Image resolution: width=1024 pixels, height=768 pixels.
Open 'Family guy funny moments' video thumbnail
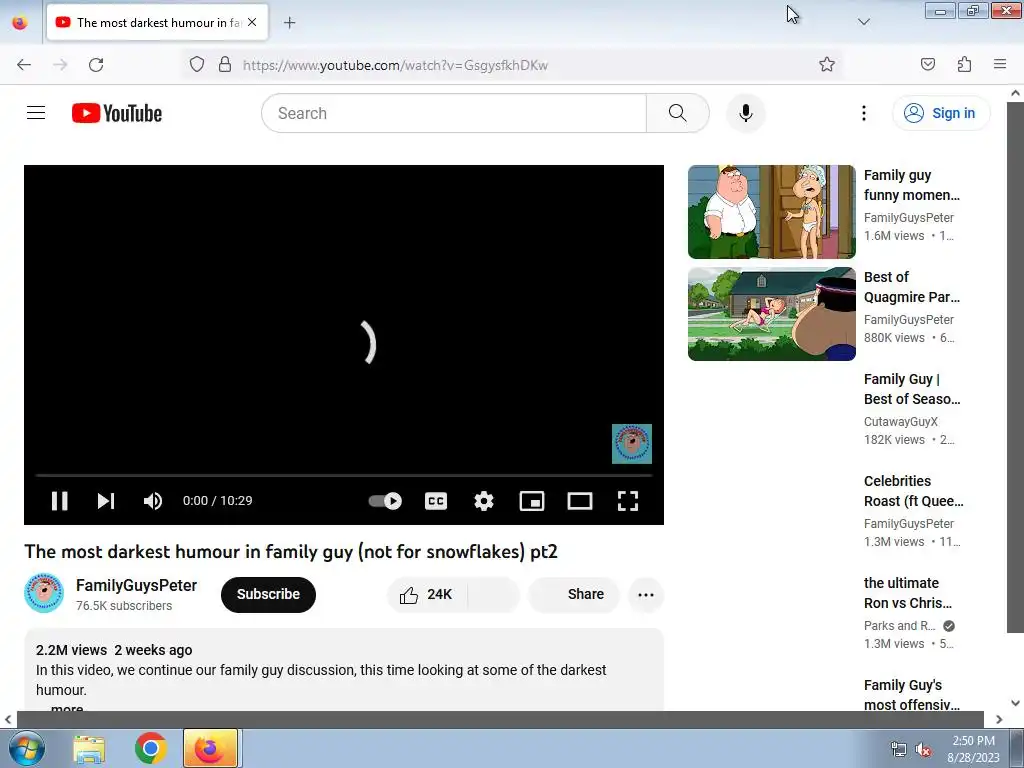click(x=771, y=212)
